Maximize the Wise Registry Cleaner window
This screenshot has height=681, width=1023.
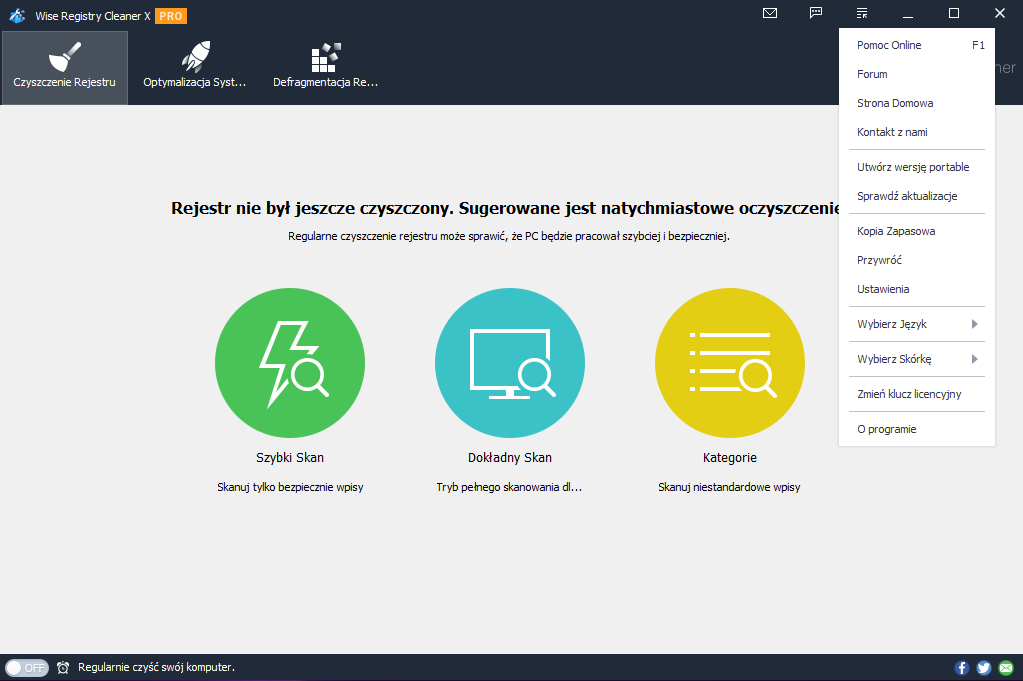954,13
